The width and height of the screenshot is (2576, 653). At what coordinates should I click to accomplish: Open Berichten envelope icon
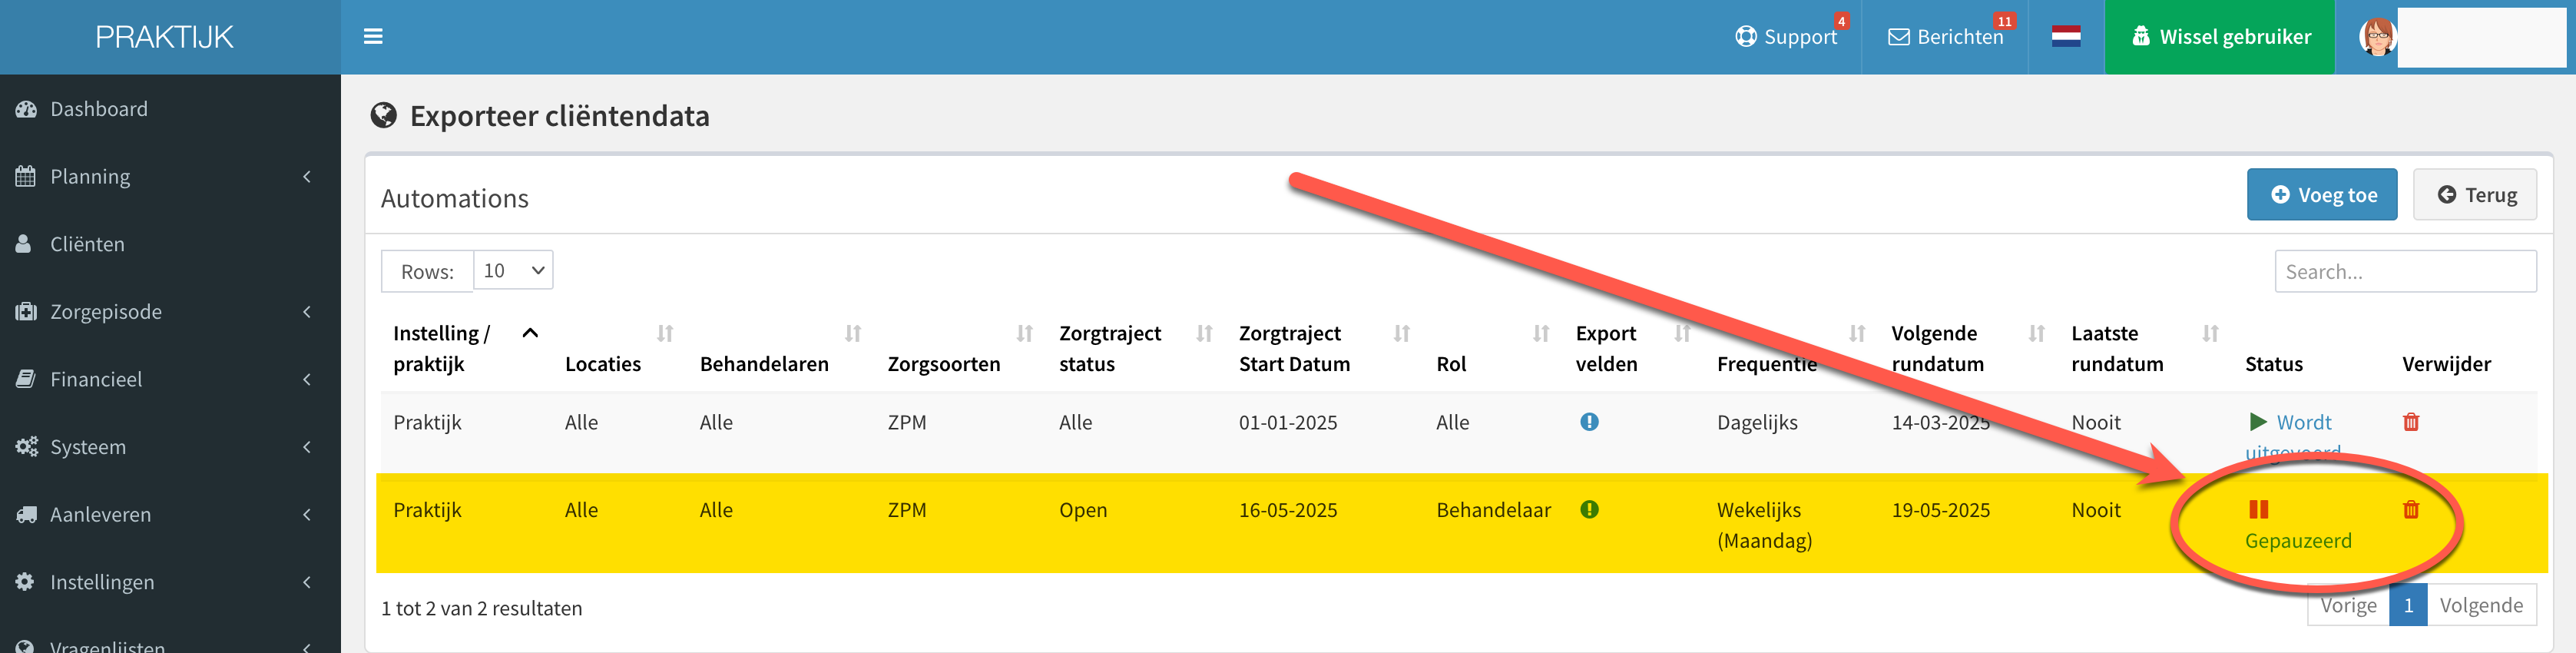(x=1898, y=37)
